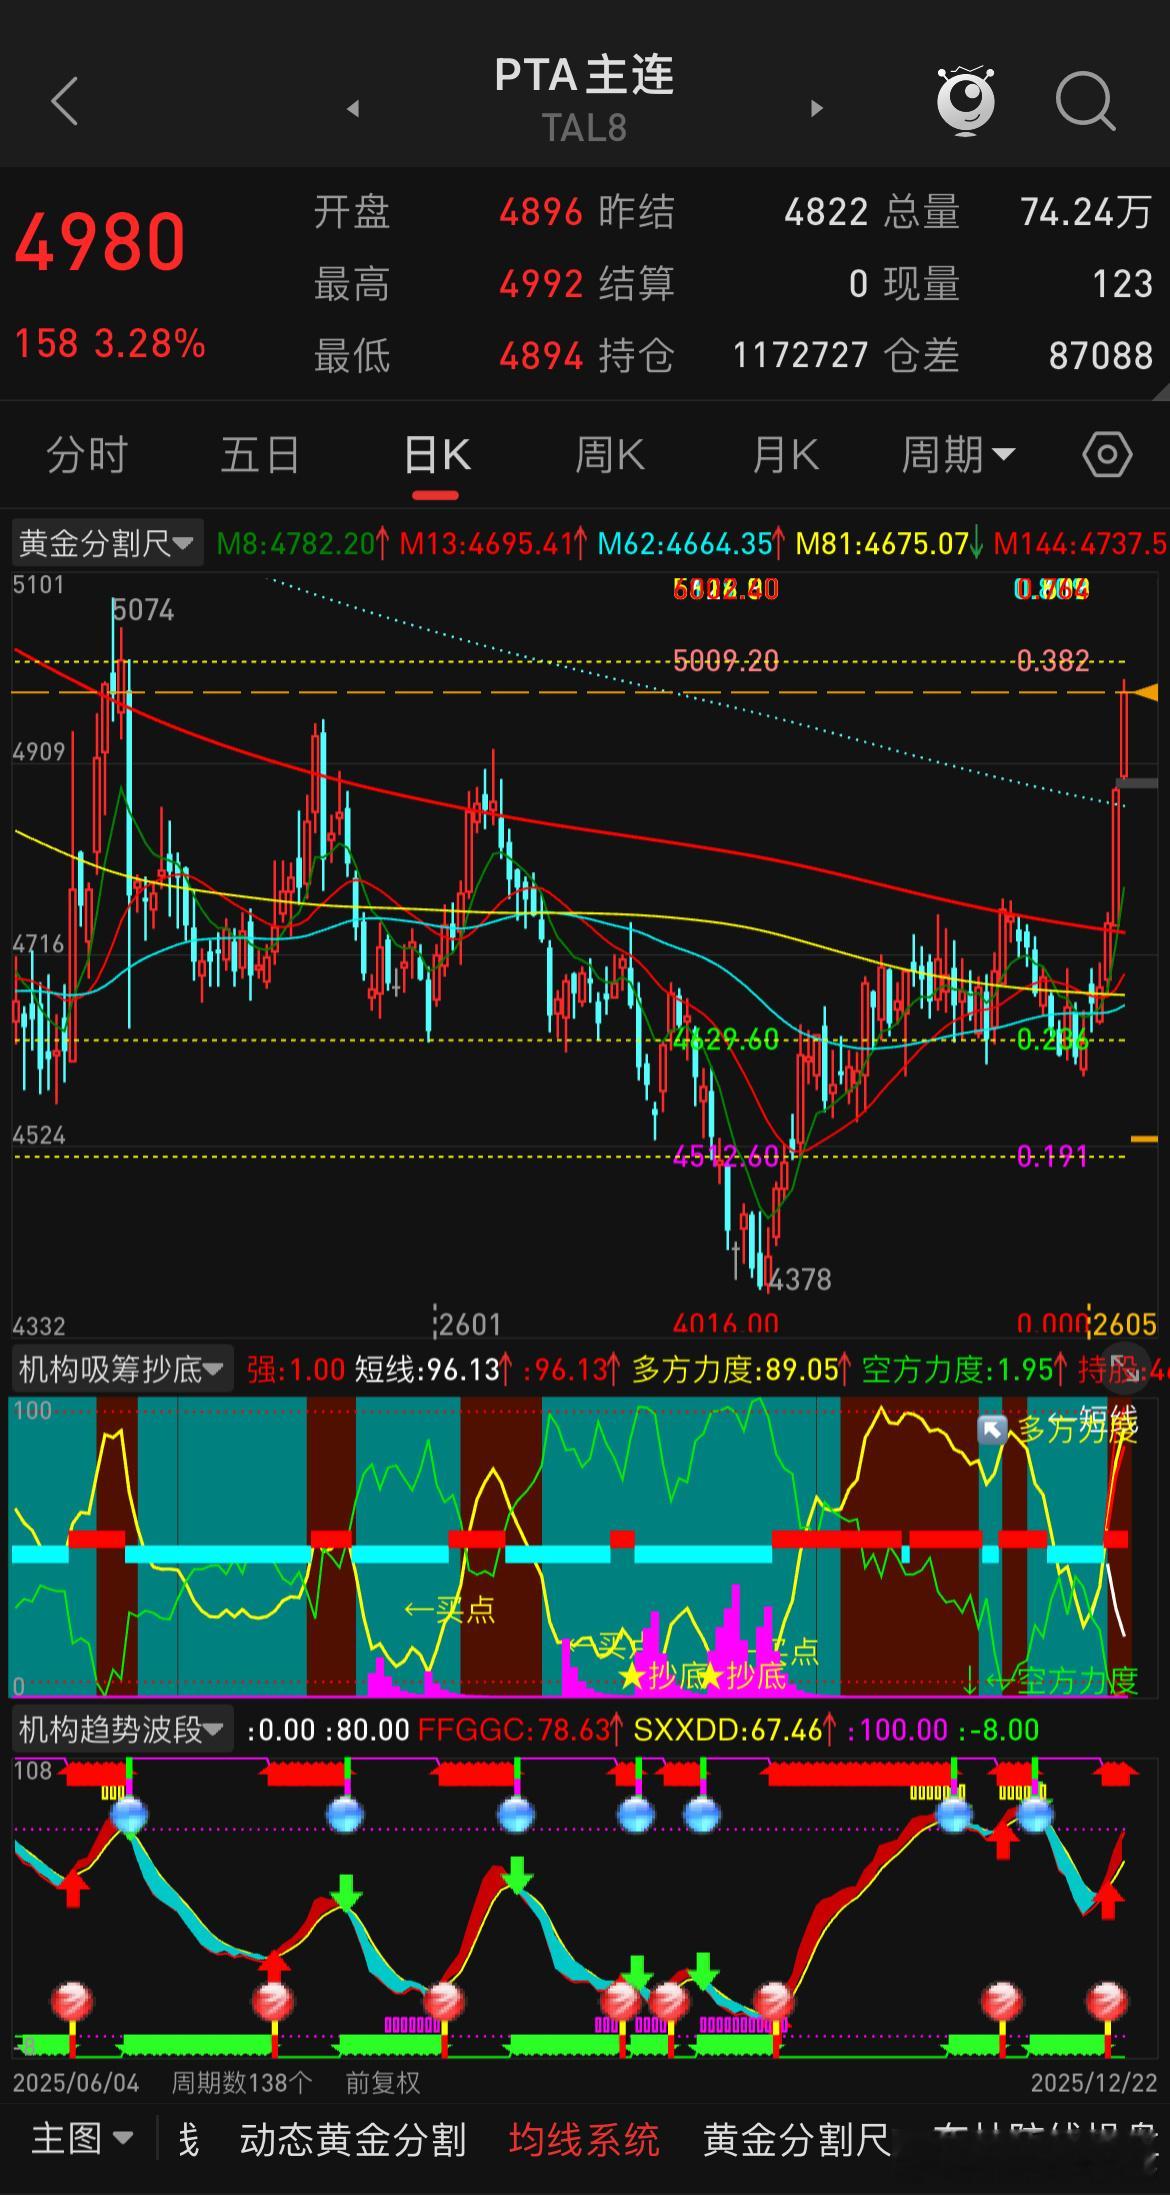
Task: Tap the 5074 high price label
Action: click(x=143, y=610)
